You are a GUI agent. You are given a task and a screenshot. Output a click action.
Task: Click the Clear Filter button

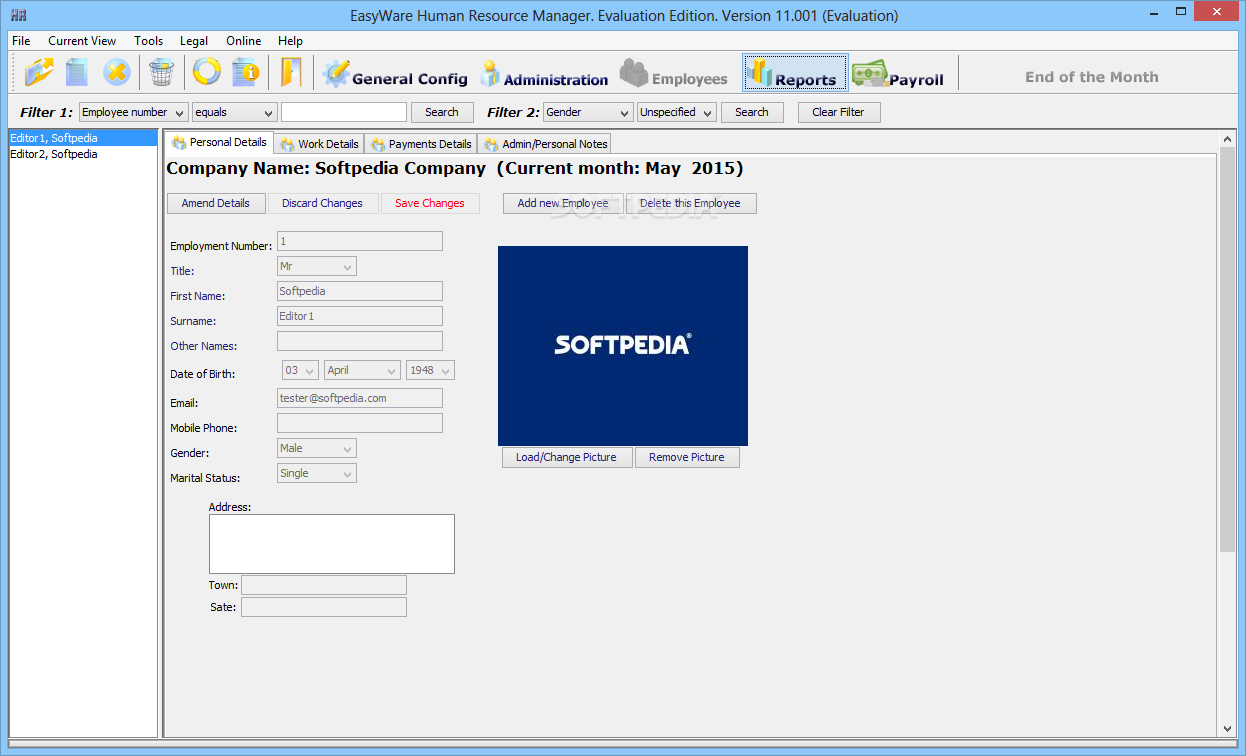coord(838,112)
